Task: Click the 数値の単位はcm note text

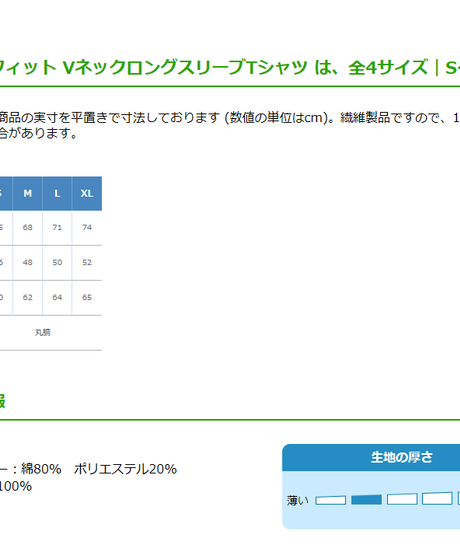Action: [x=276, y=118]
